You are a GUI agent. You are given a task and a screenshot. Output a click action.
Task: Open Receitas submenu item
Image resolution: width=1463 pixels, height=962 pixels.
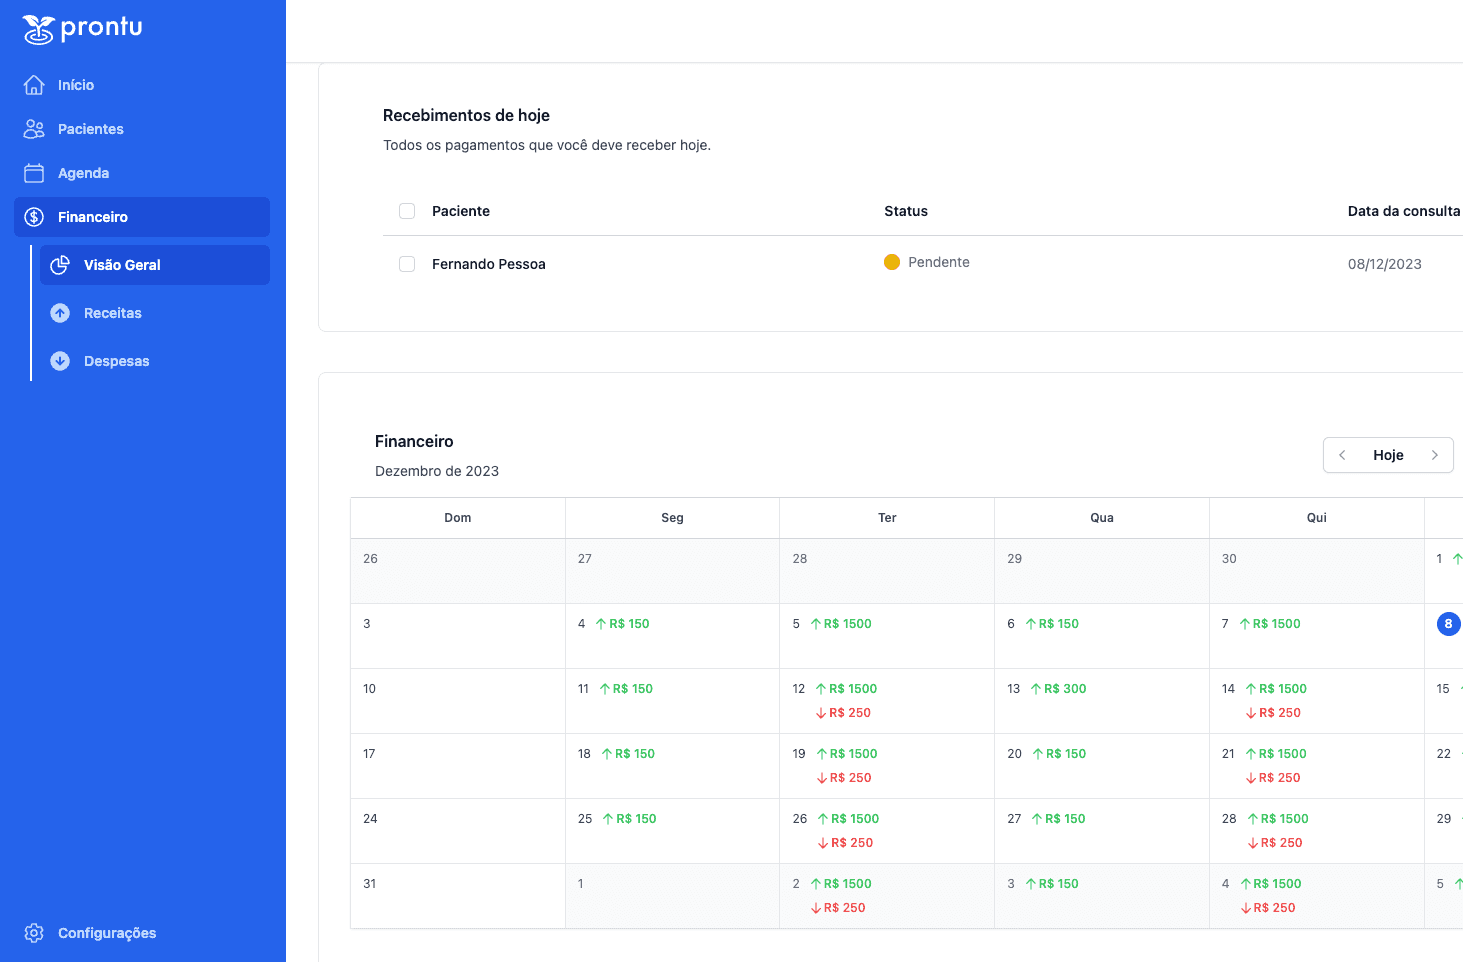[x=155, y=313]
